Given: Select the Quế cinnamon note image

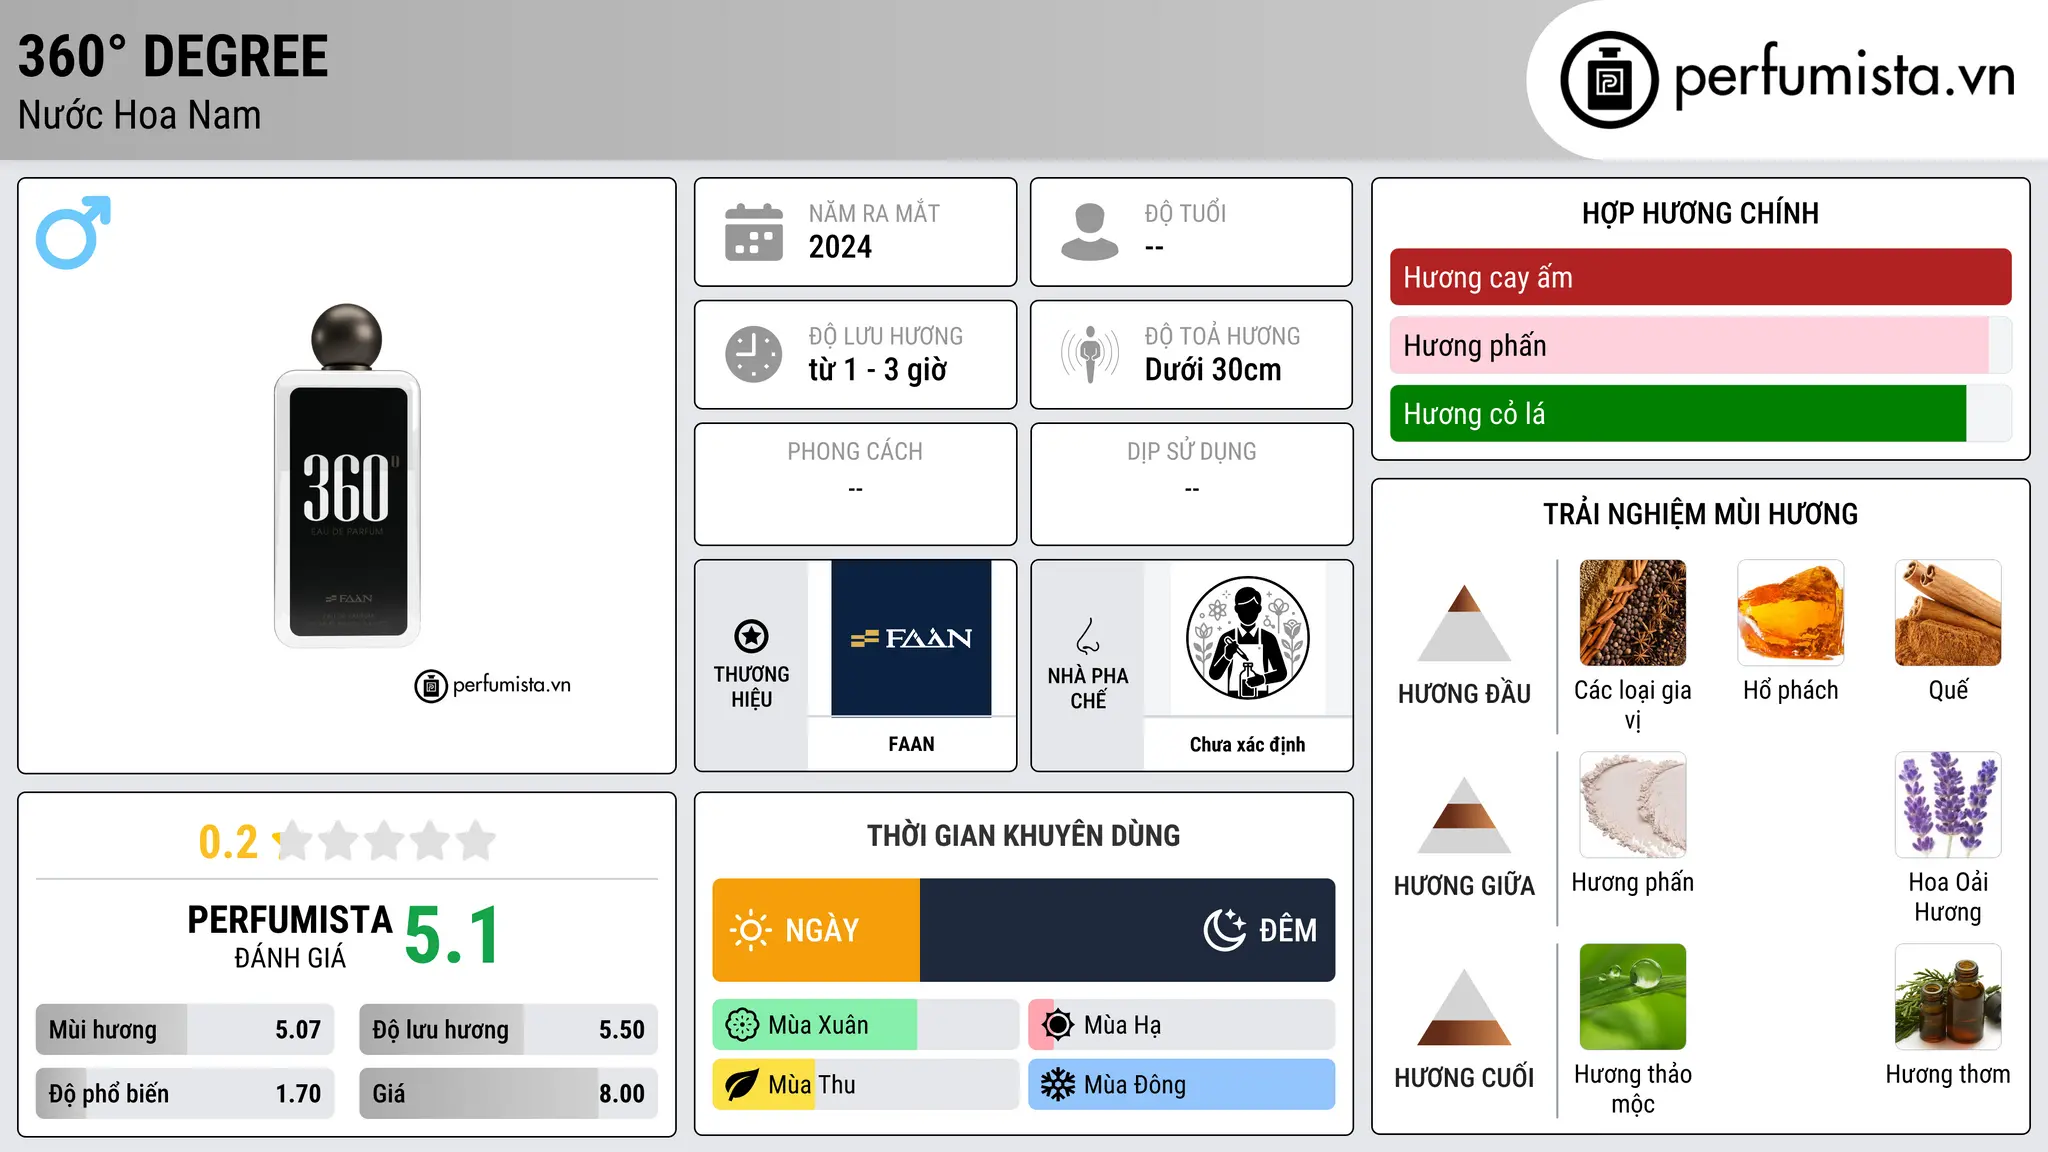Looking at the screenshot, I should (x=1948, y=613).
